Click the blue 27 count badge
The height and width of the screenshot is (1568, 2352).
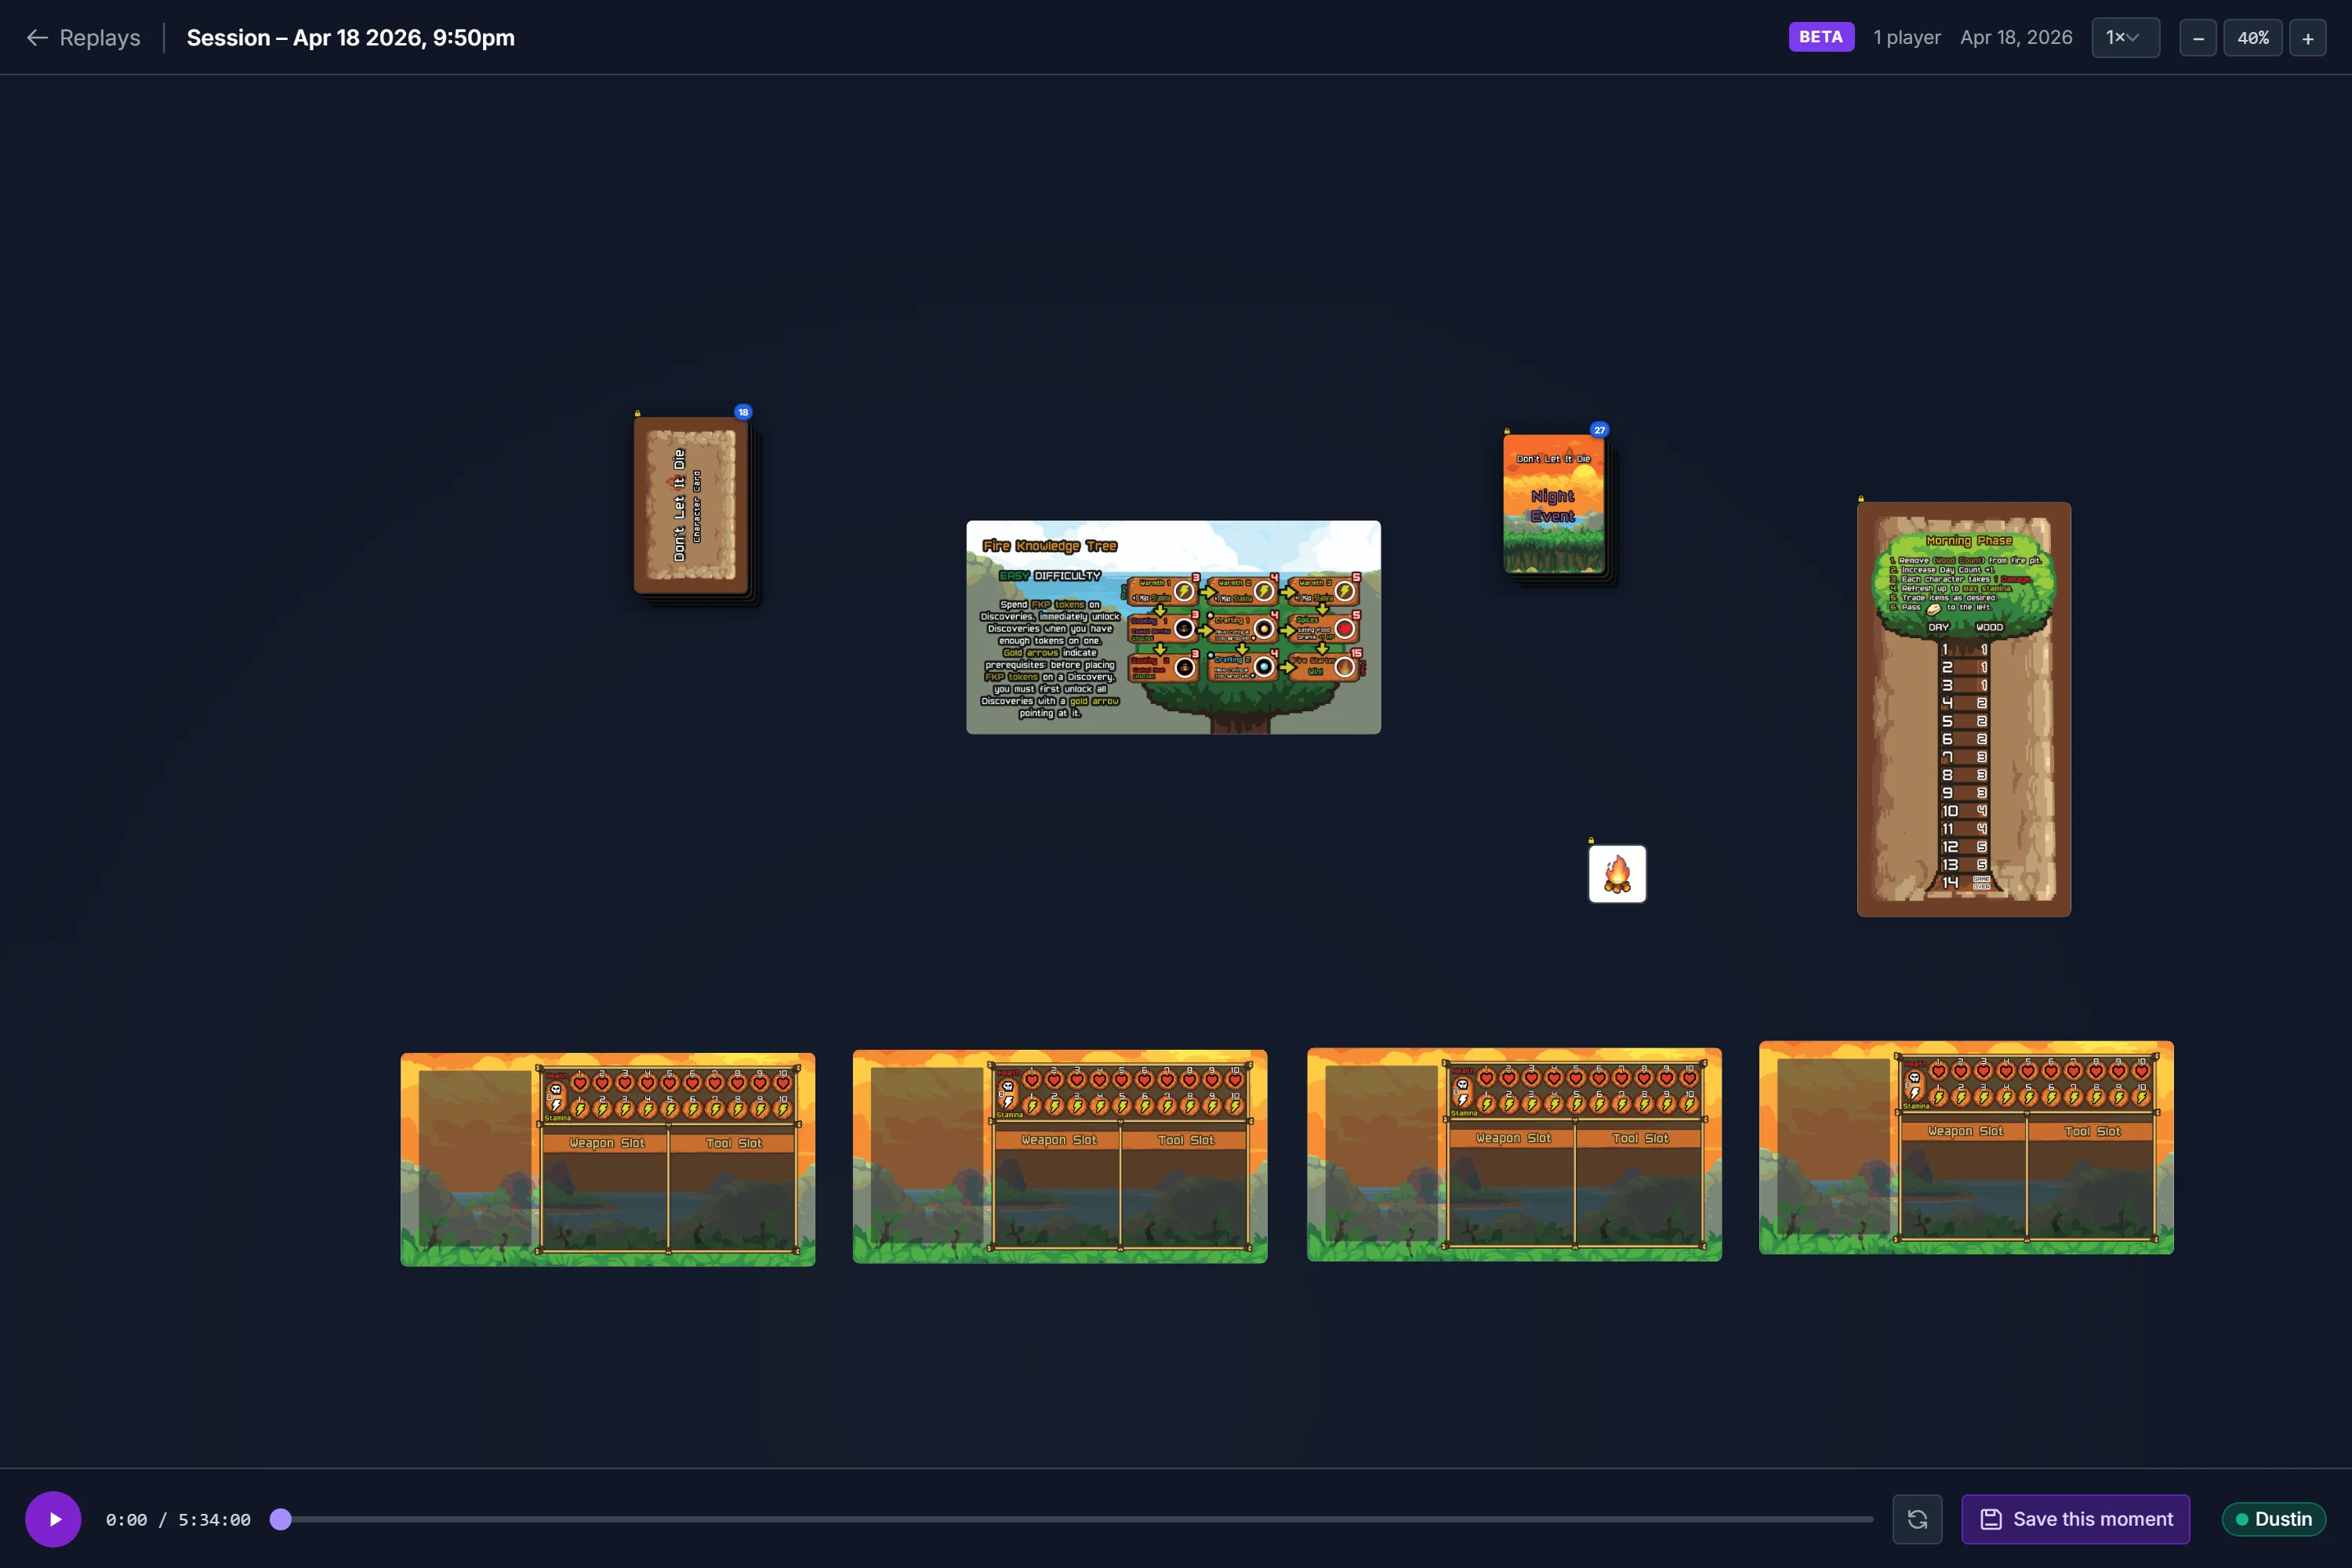tap(1600, 430)
